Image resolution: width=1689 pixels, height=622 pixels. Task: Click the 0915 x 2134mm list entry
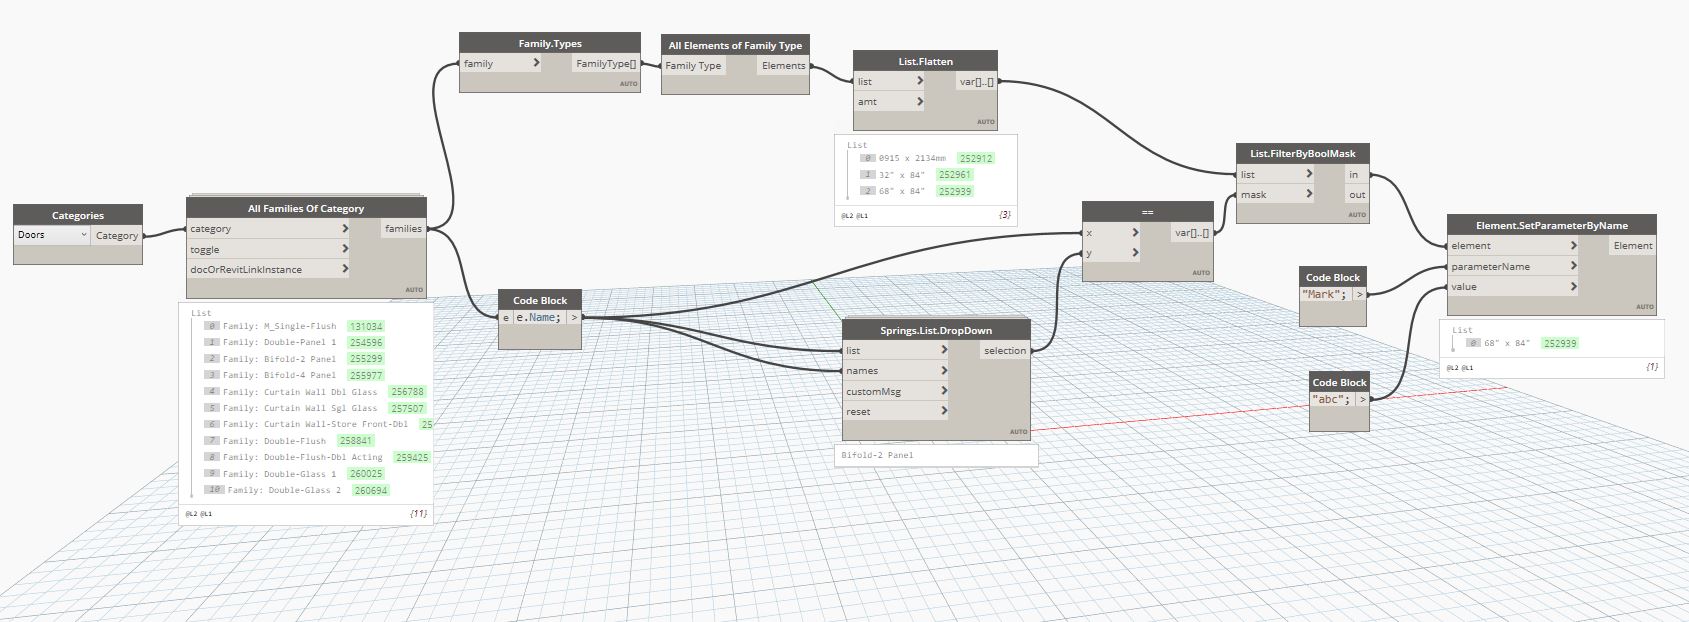click(912, 158)
